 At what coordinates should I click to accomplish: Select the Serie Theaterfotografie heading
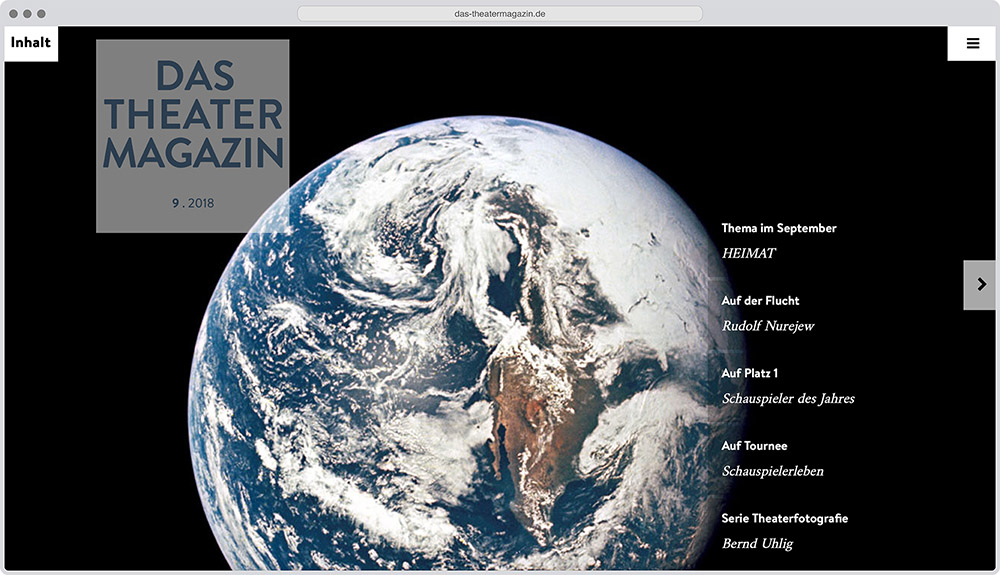(784, 518)
